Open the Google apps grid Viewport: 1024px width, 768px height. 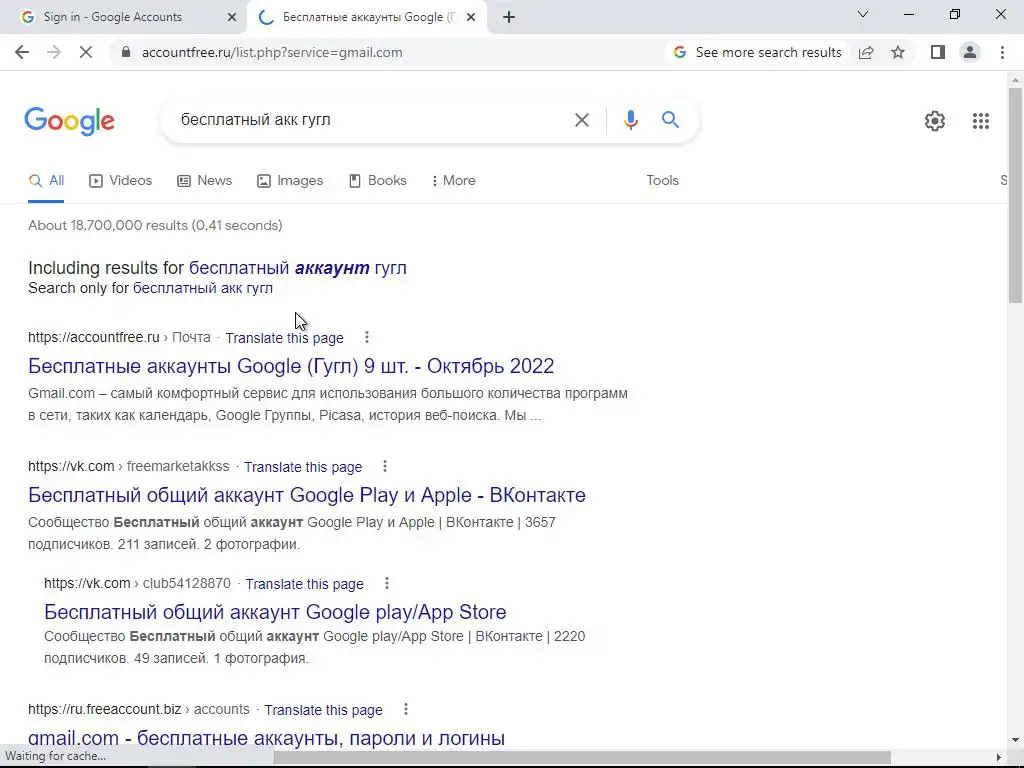(980, 121)
